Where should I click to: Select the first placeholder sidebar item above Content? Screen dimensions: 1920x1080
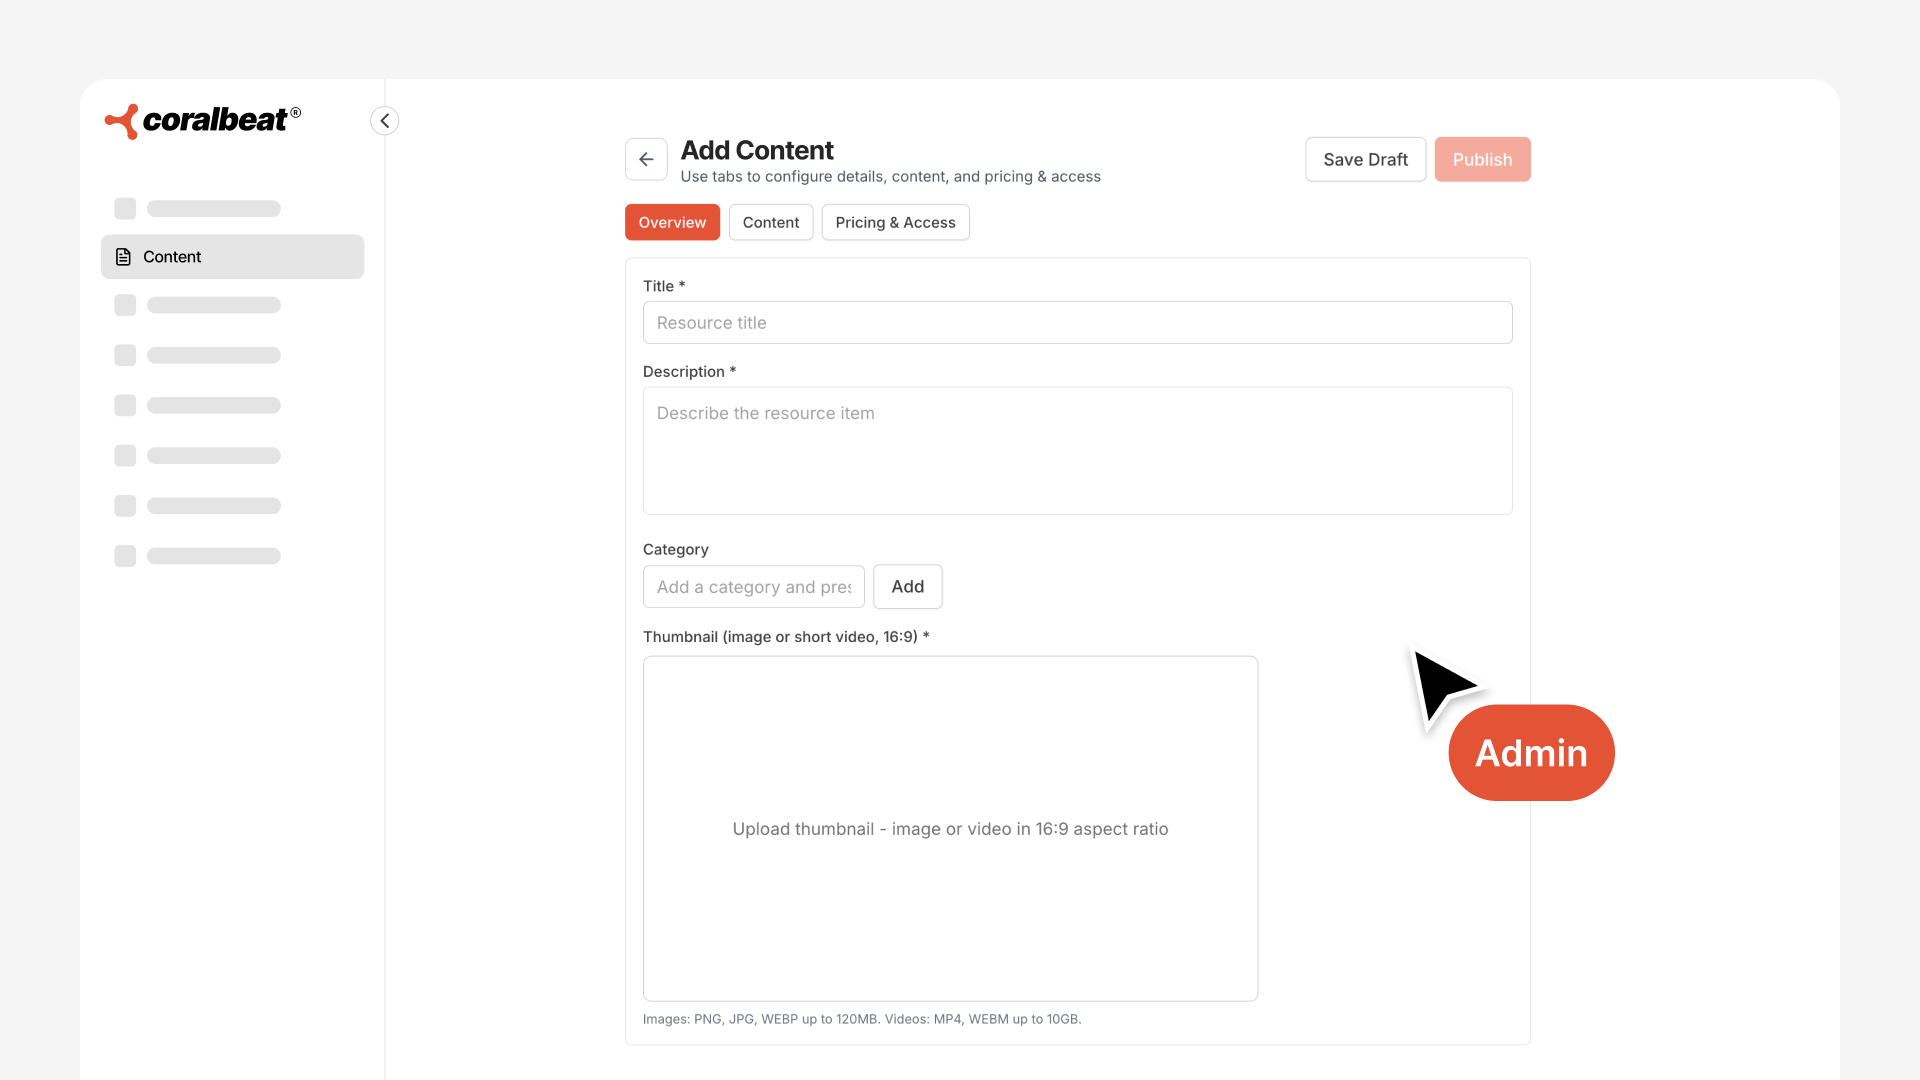(198, 209)
